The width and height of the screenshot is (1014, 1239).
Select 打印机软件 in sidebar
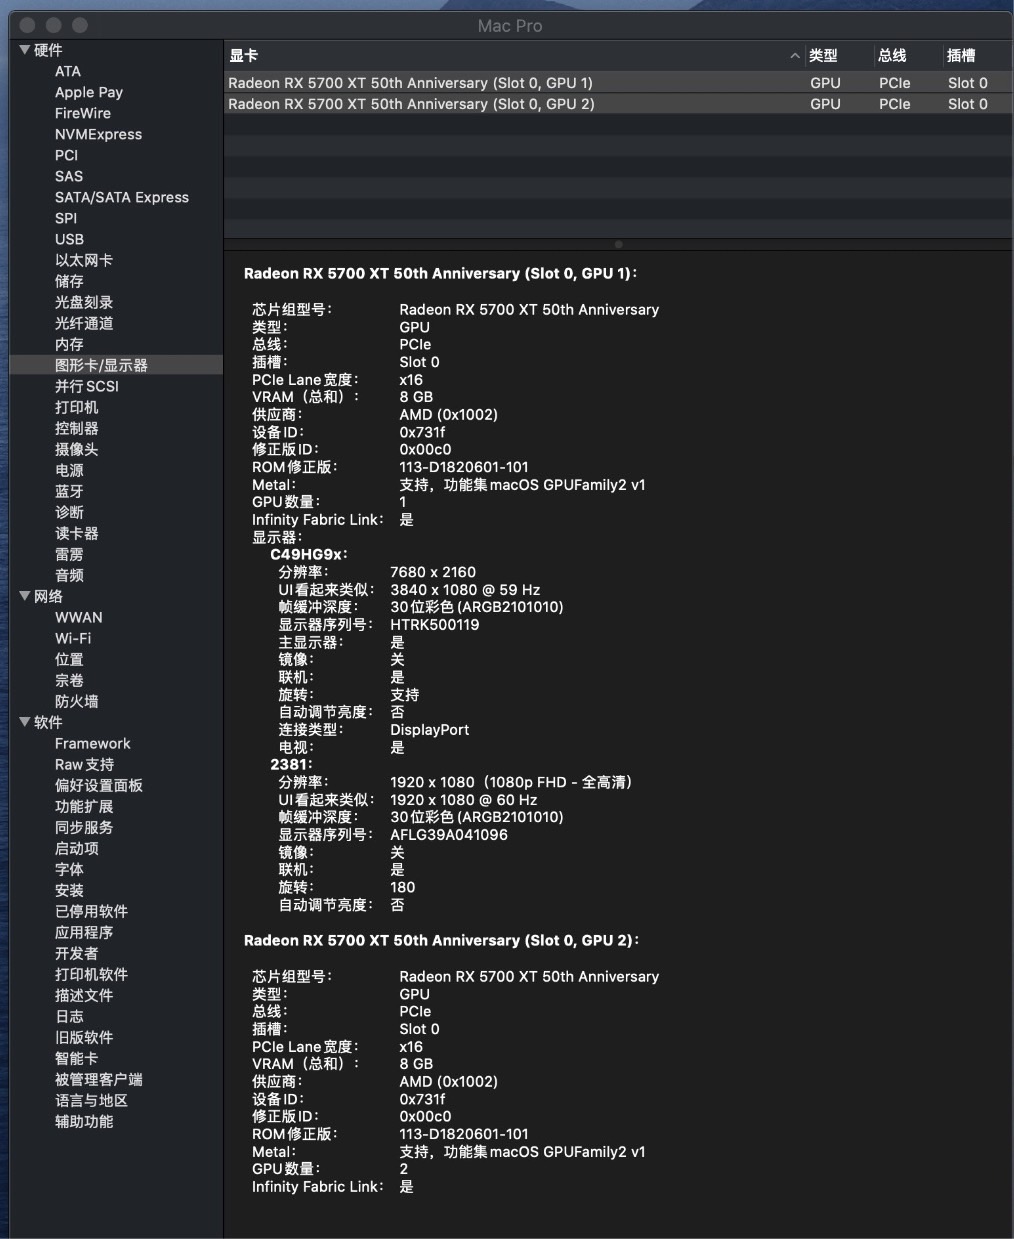pyautogui.click(x=91, y=974)
